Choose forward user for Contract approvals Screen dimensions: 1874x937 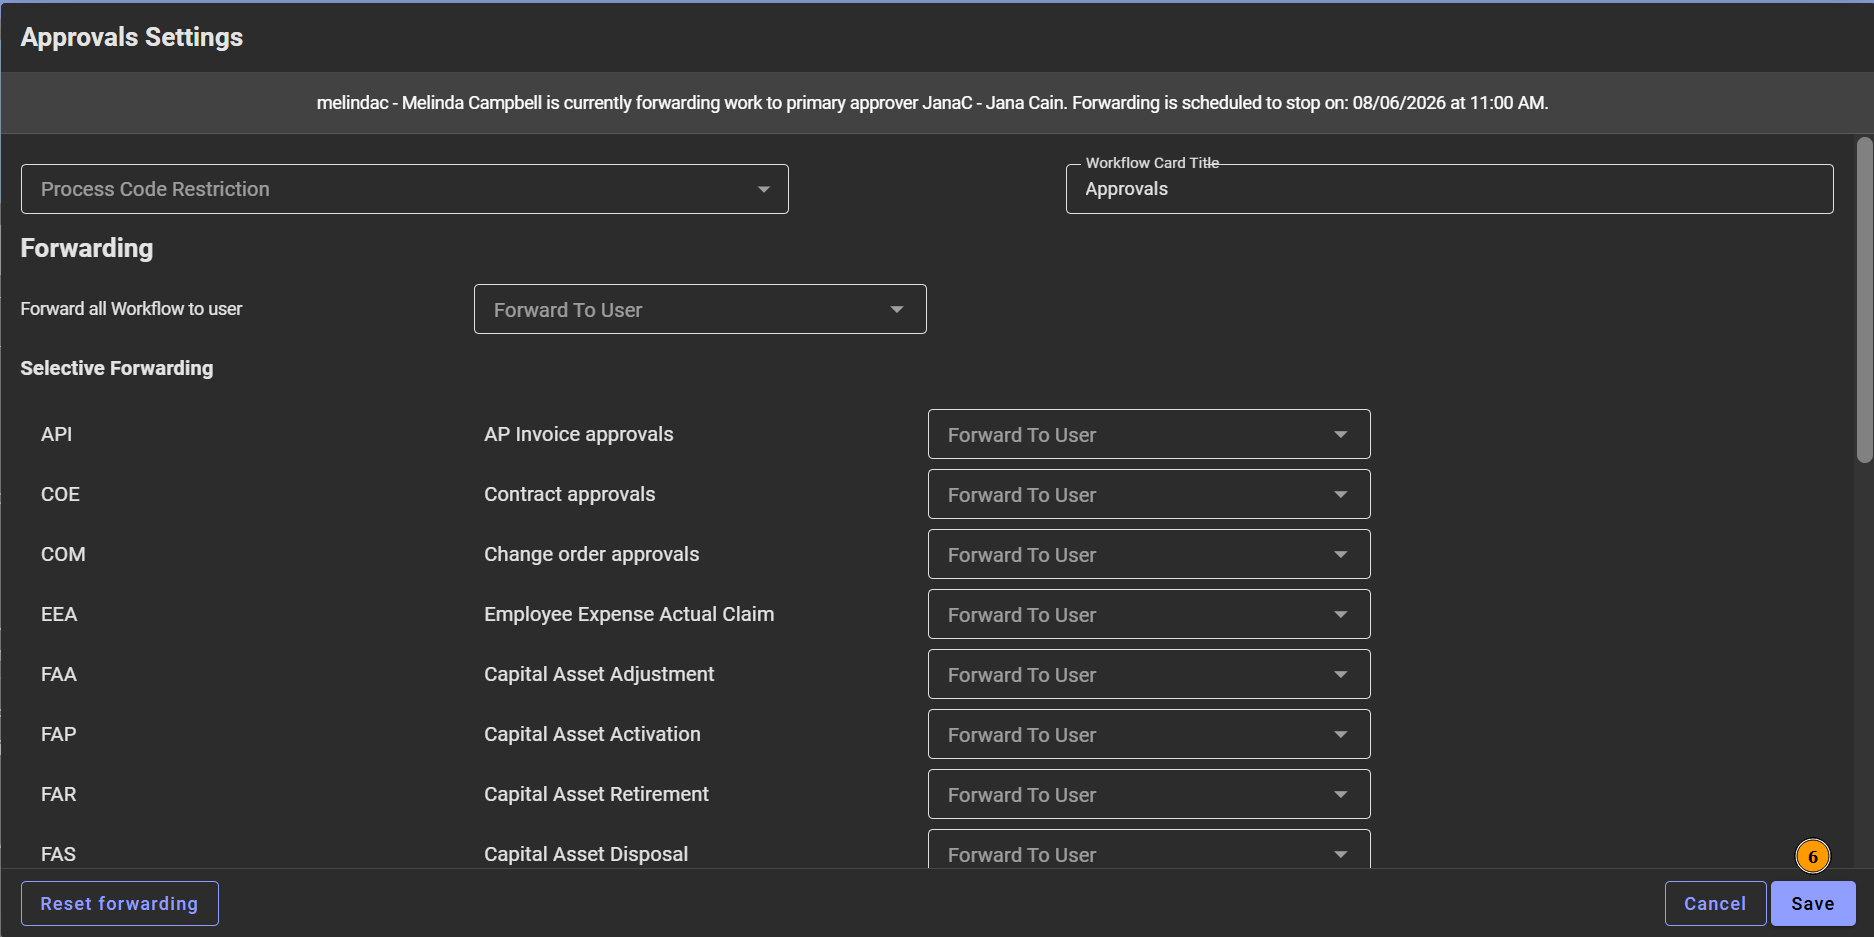pyautogui.click(x=1149, y=494)
